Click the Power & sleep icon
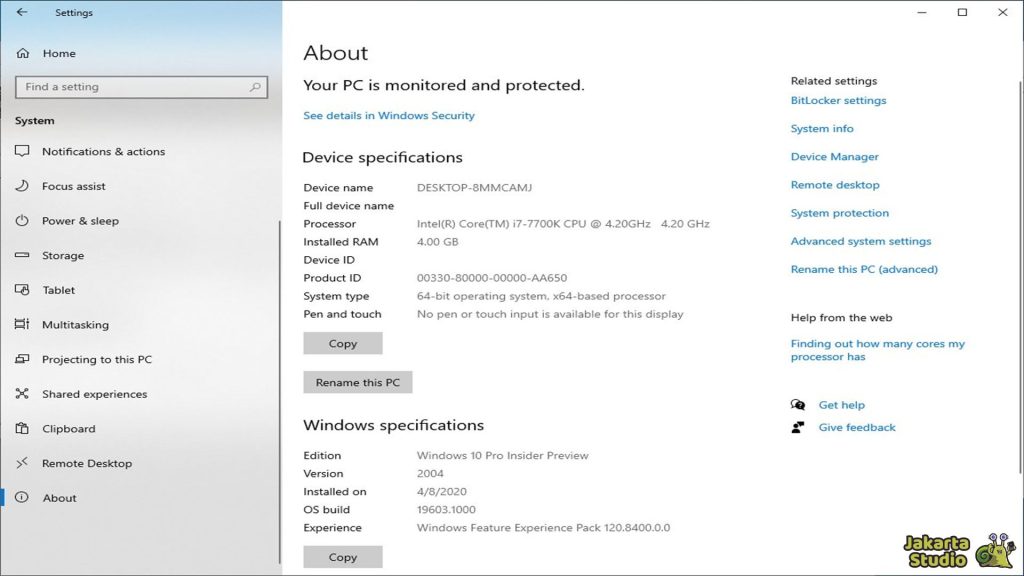This screenshot has width=1024, height=576. coord(22,220)
